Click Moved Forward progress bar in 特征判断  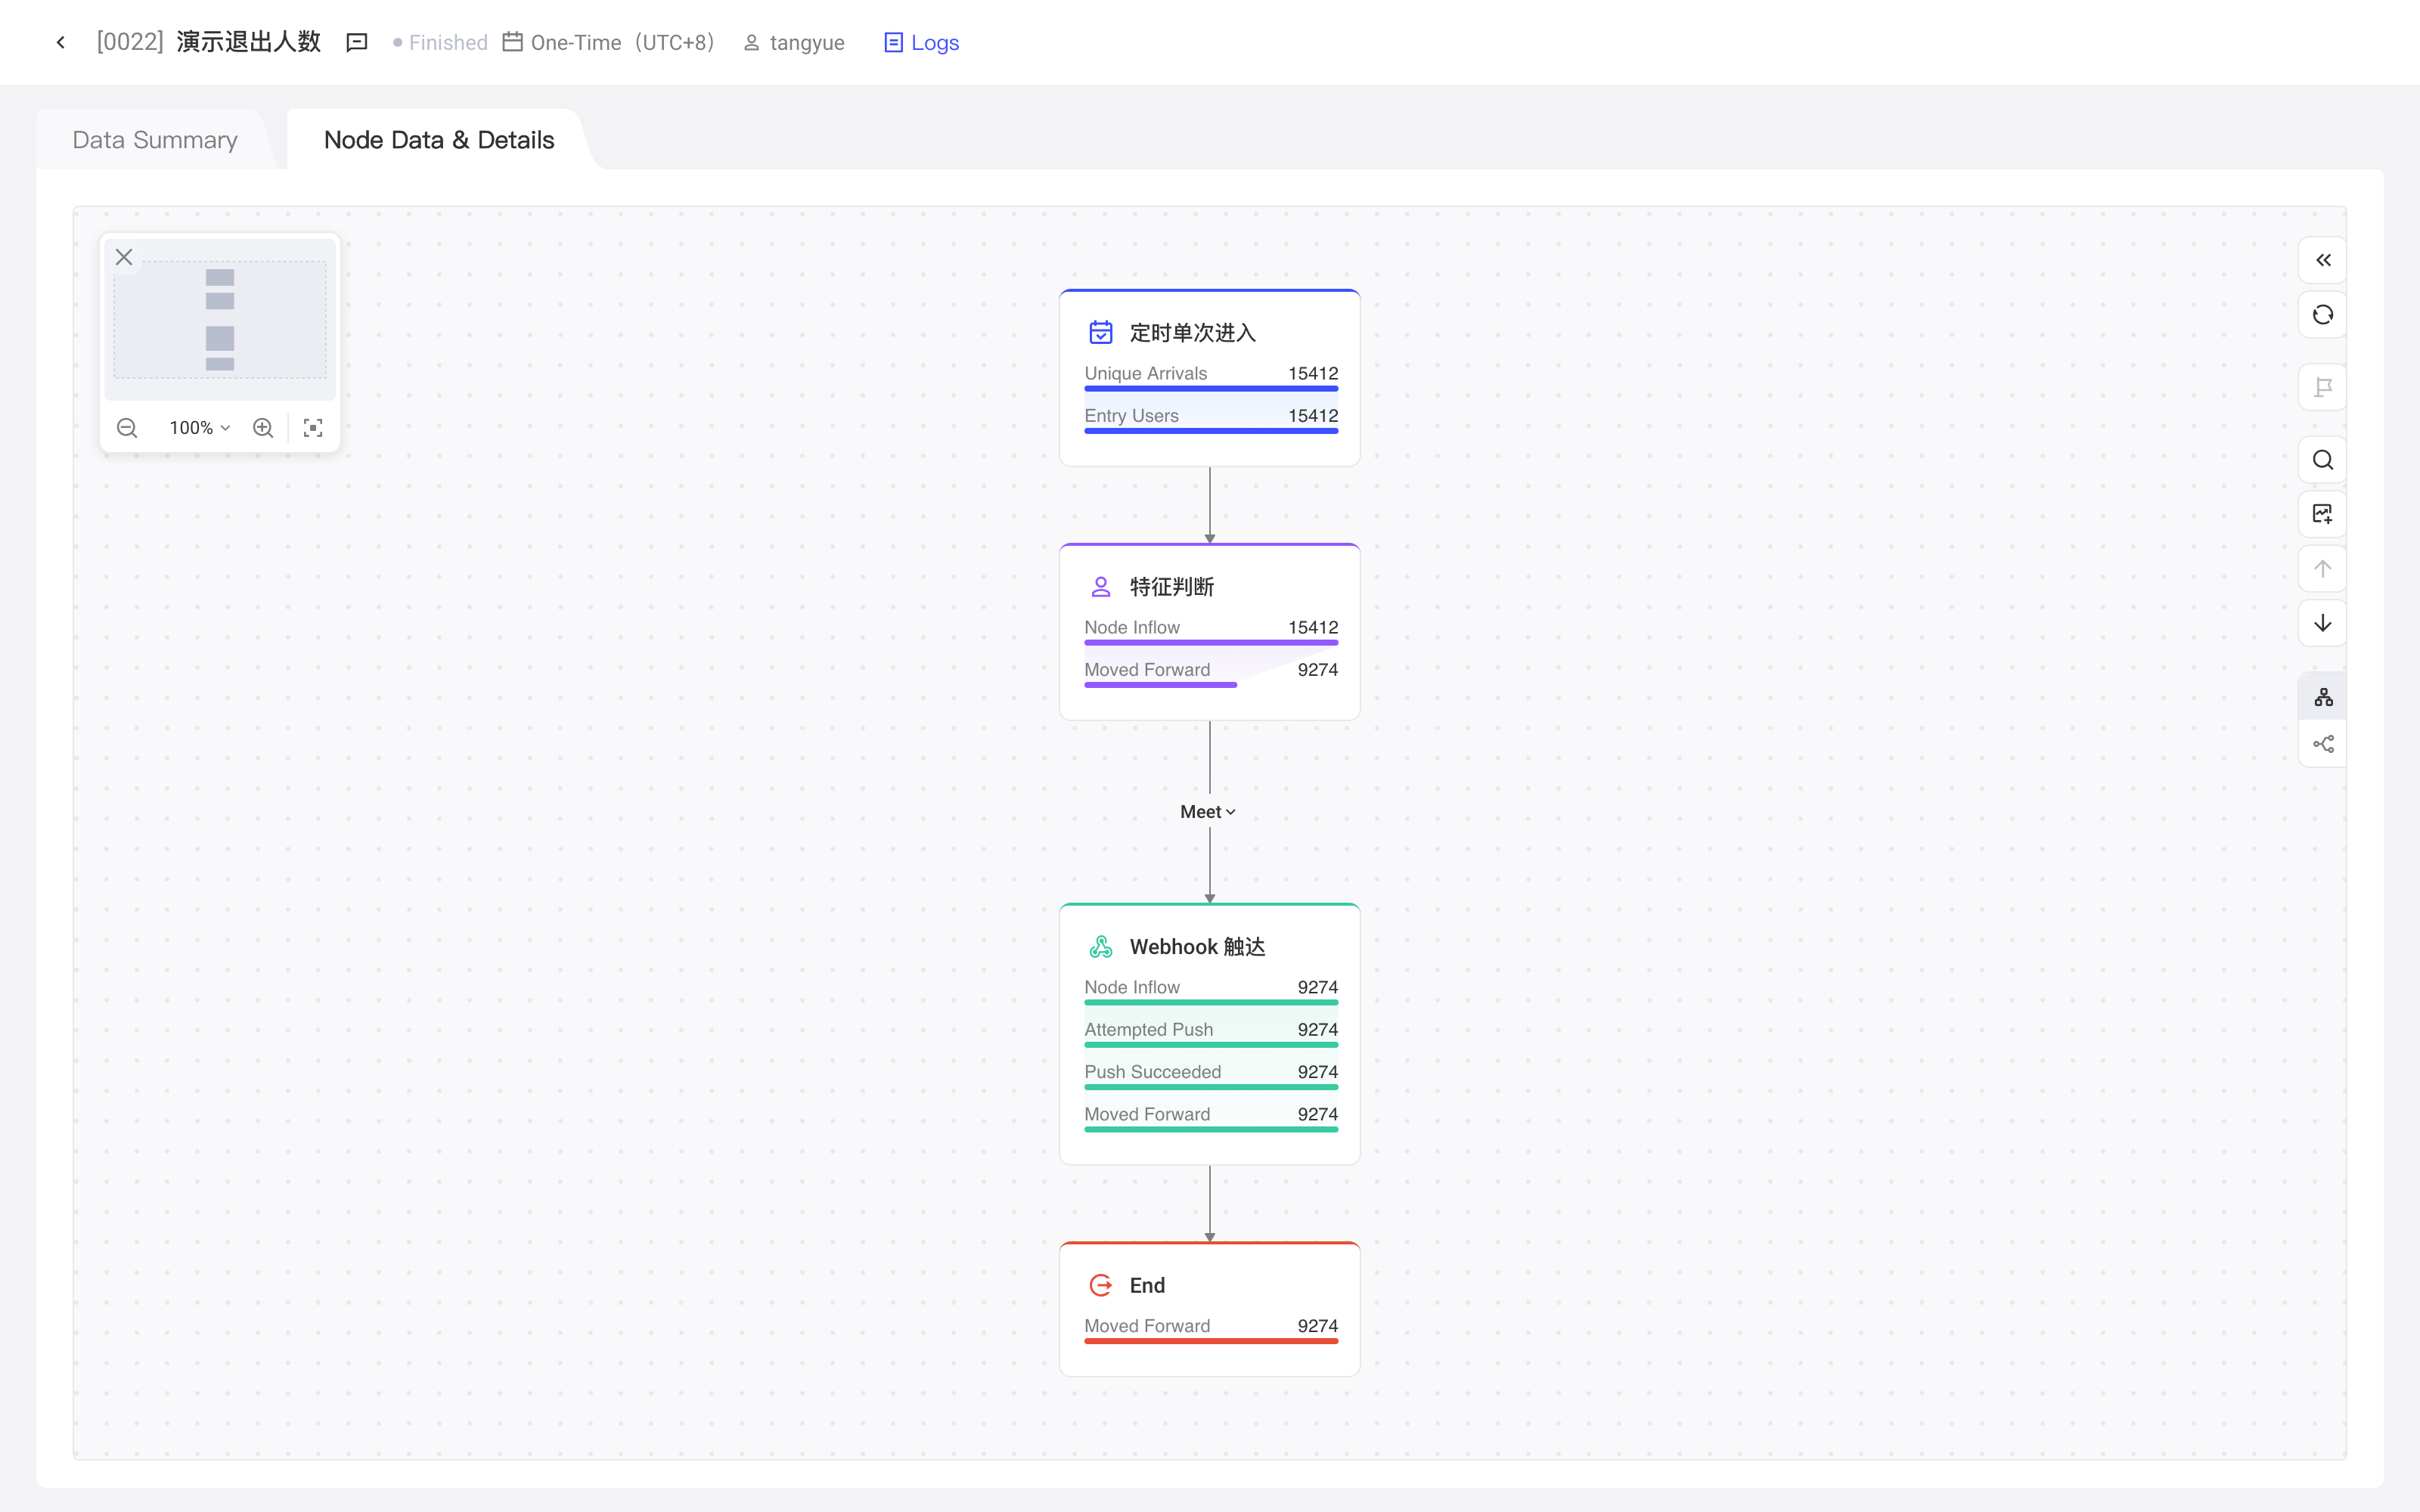(1160, 685)
